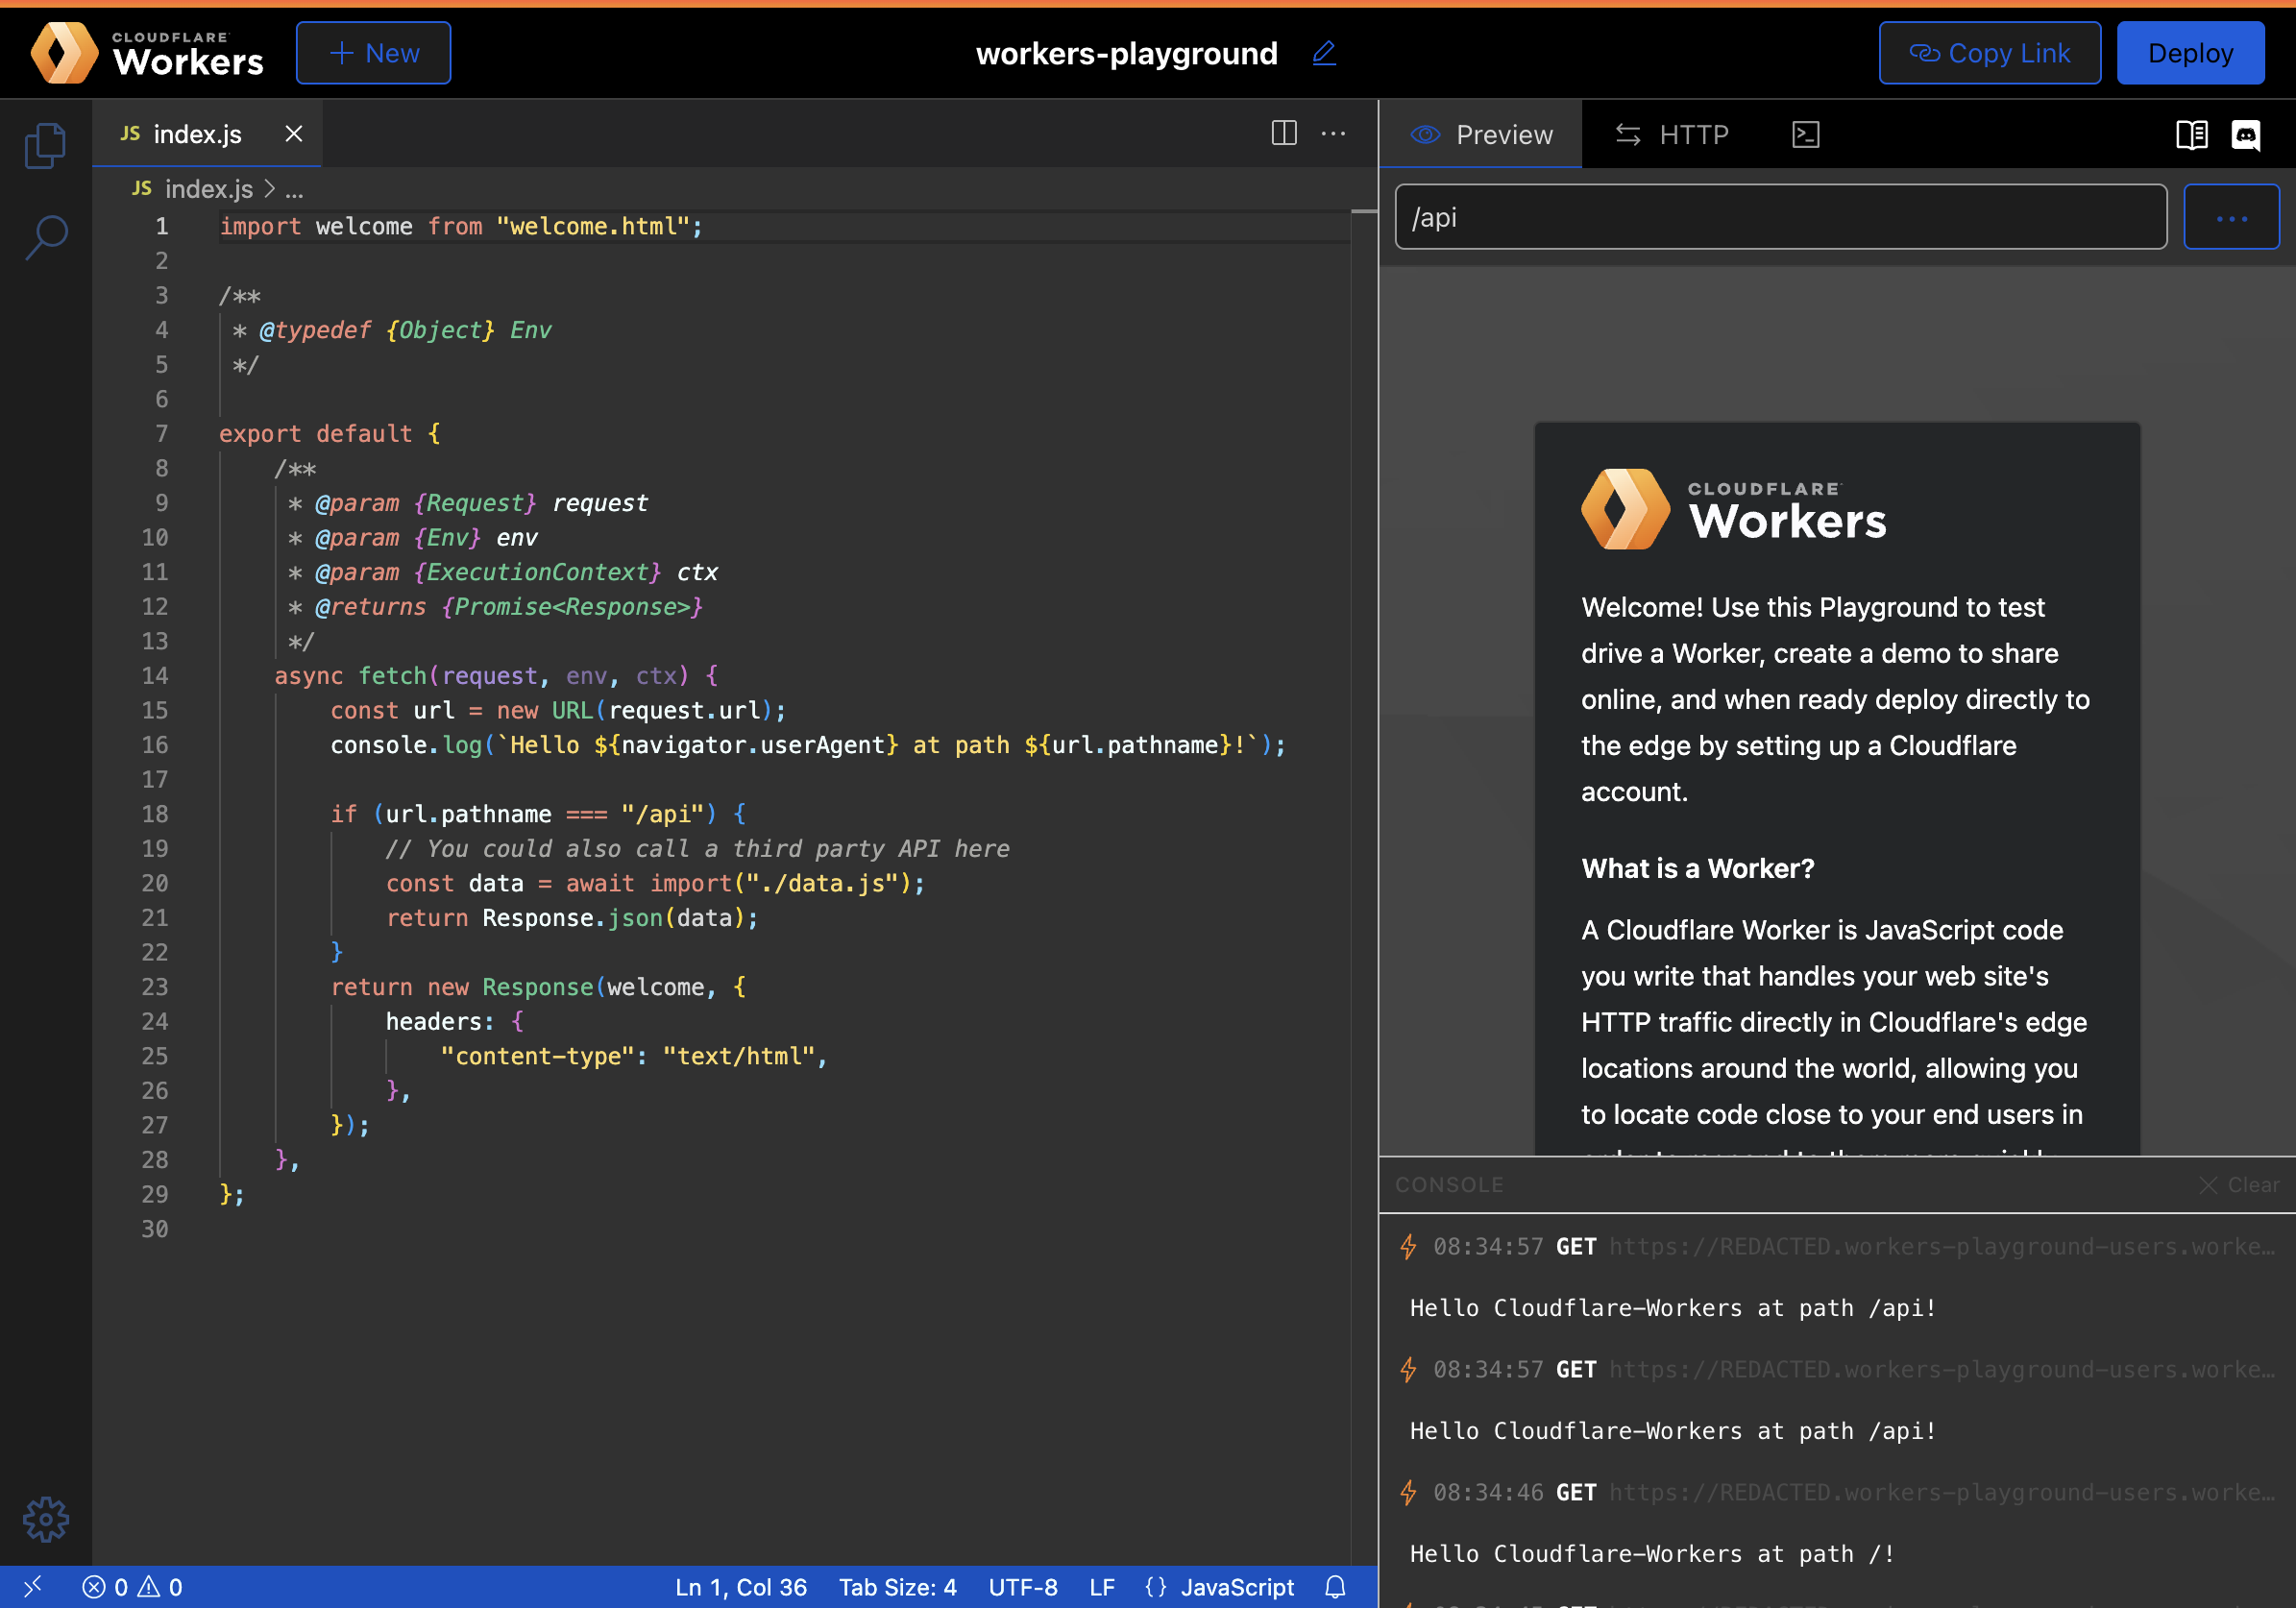Click the "welcome.html" import string on line 1

(x=593, y=227)
